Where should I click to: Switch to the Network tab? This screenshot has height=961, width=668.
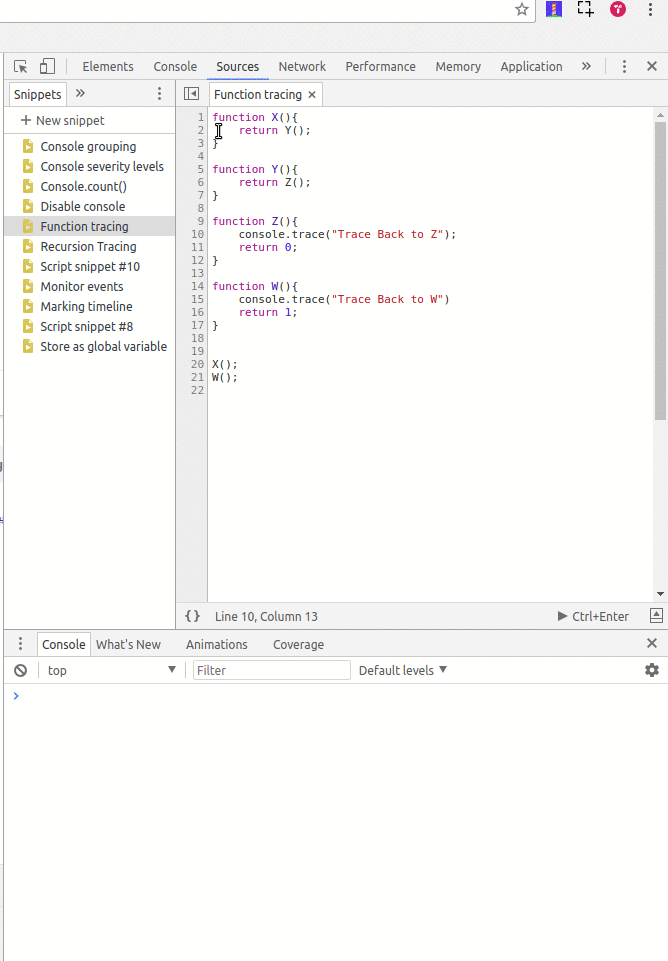302,67
